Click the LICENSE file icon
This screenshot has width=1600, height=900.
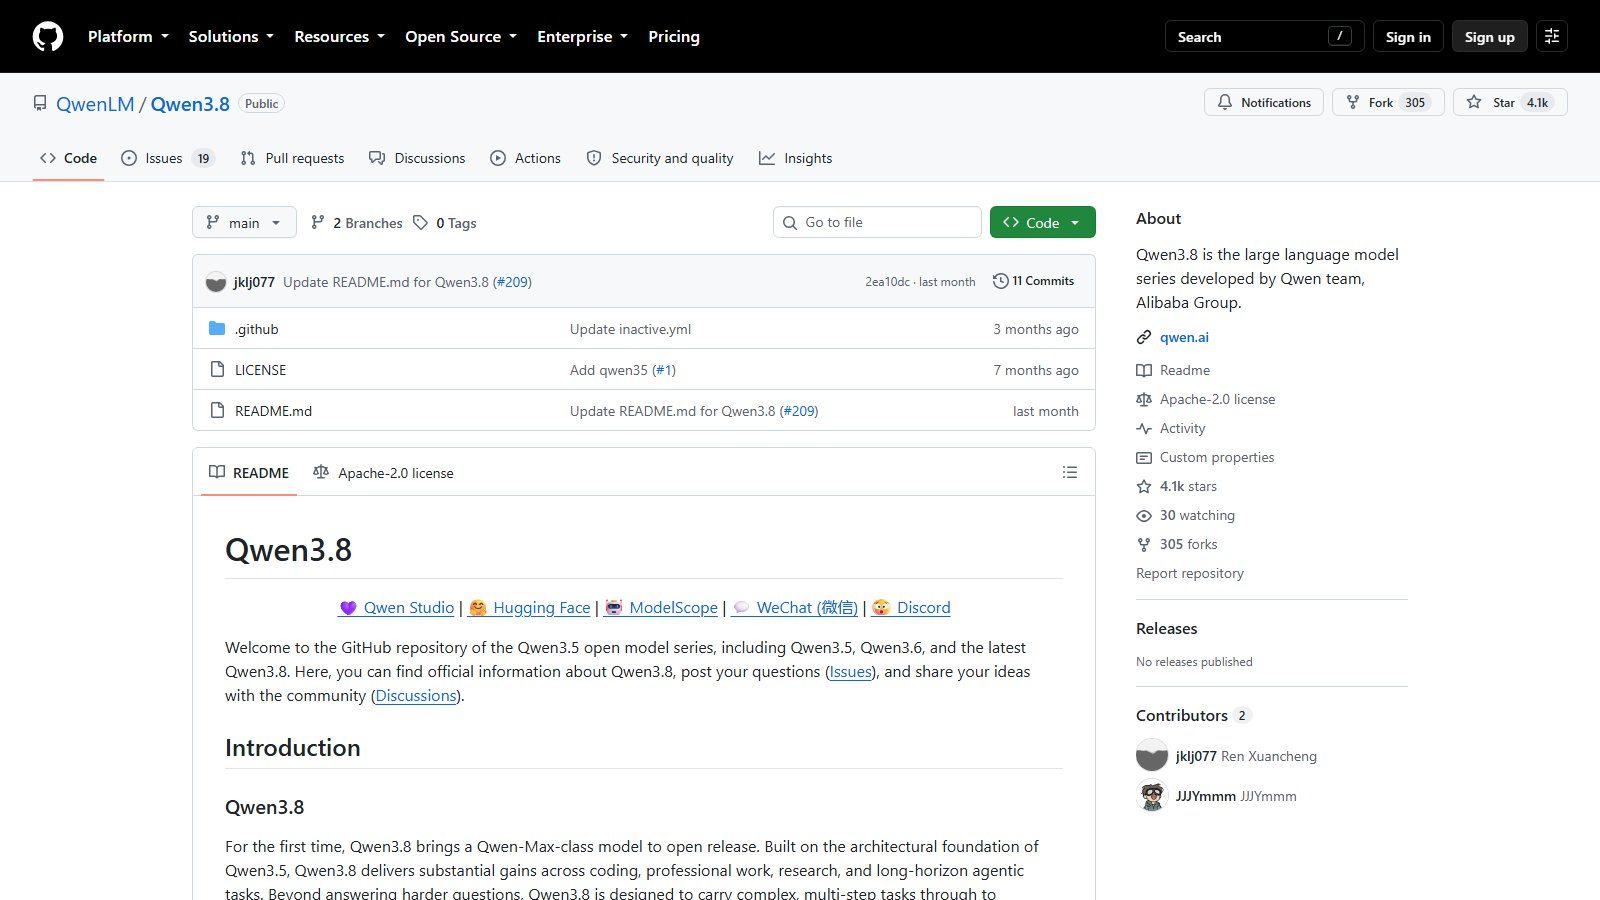pyautogui.click(x=217, y=370)
